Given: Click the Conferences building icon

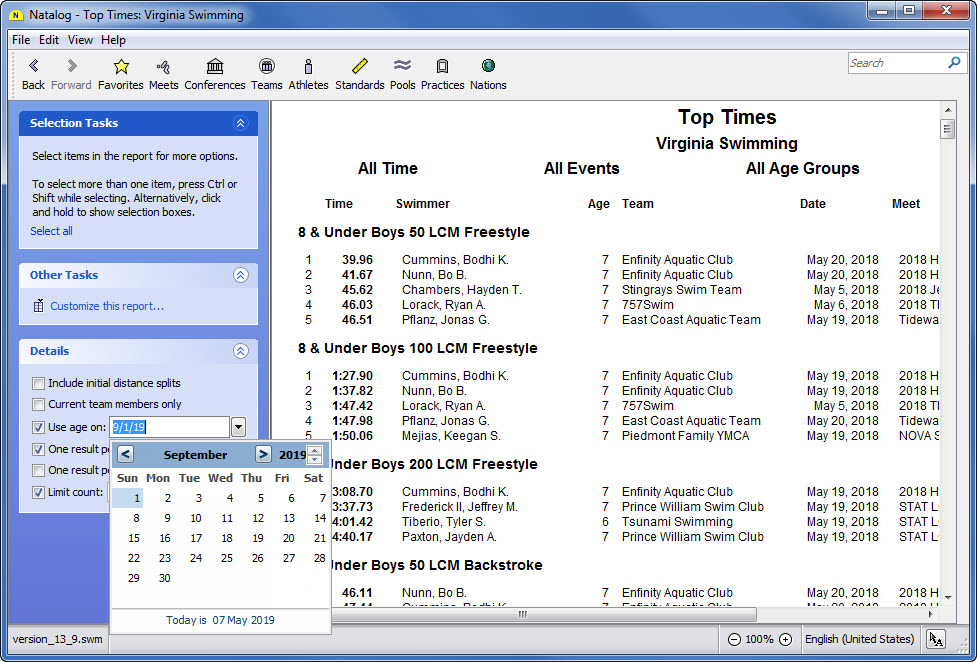Looking at the screenshot, I should click(x=215, y=67).
